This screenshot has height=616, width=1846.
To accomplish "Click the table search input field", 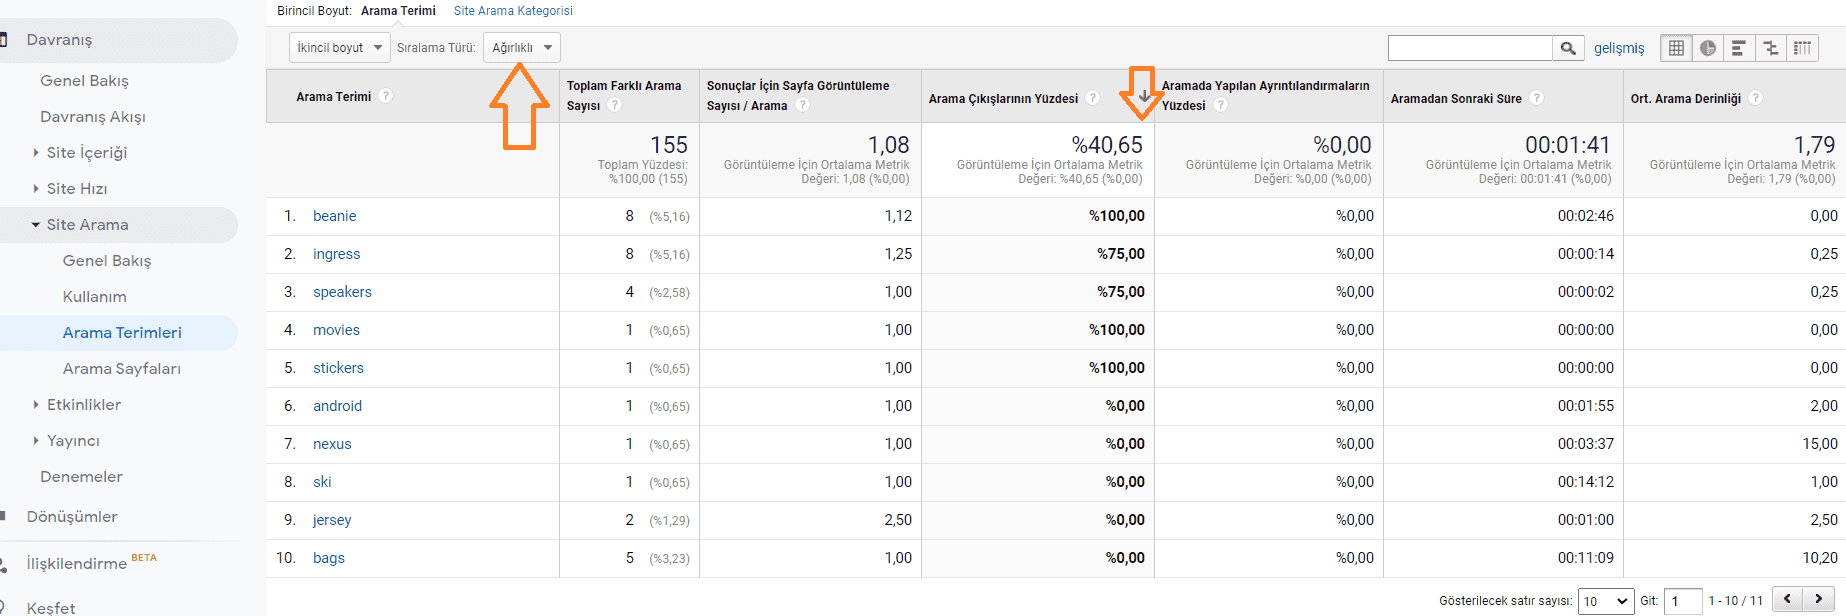I will (x=1469, y=48).
